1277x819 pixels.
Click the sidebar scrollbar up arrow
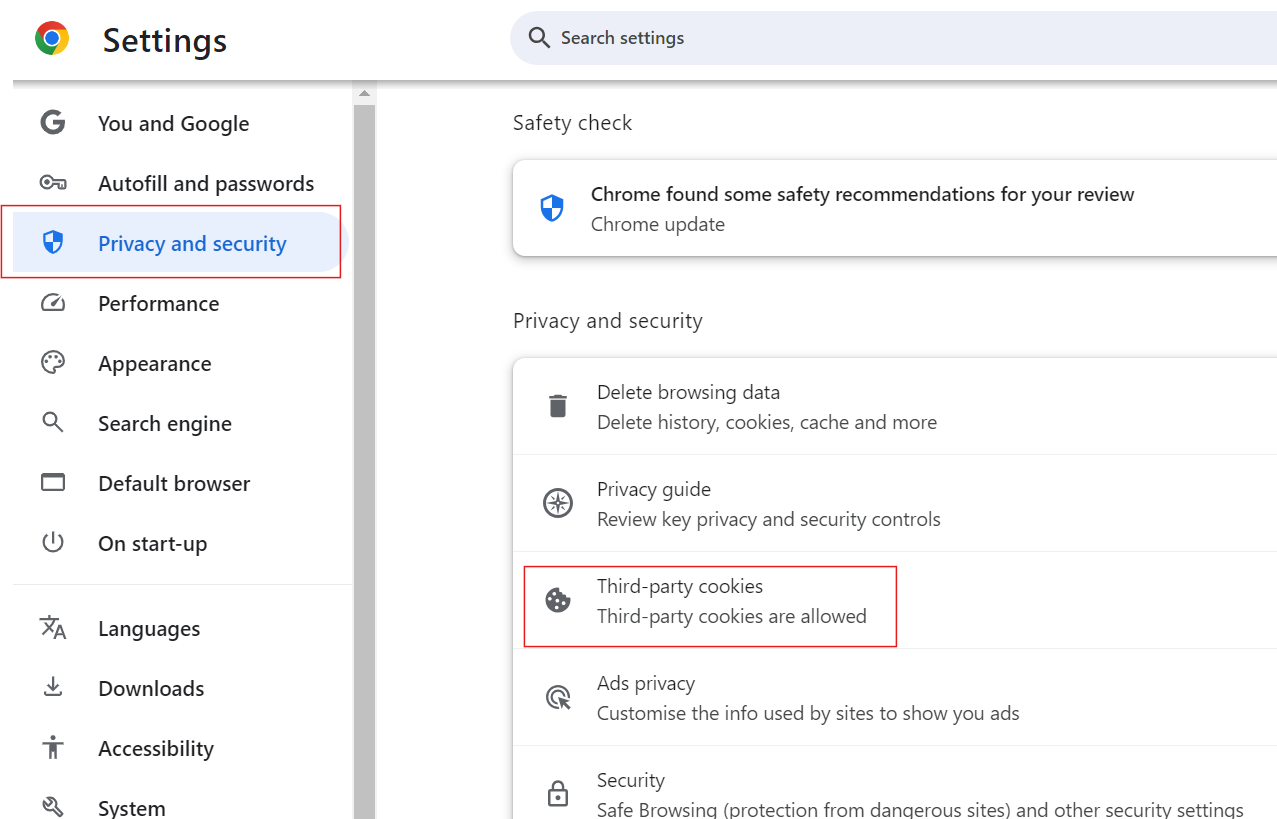coord(364,93)
